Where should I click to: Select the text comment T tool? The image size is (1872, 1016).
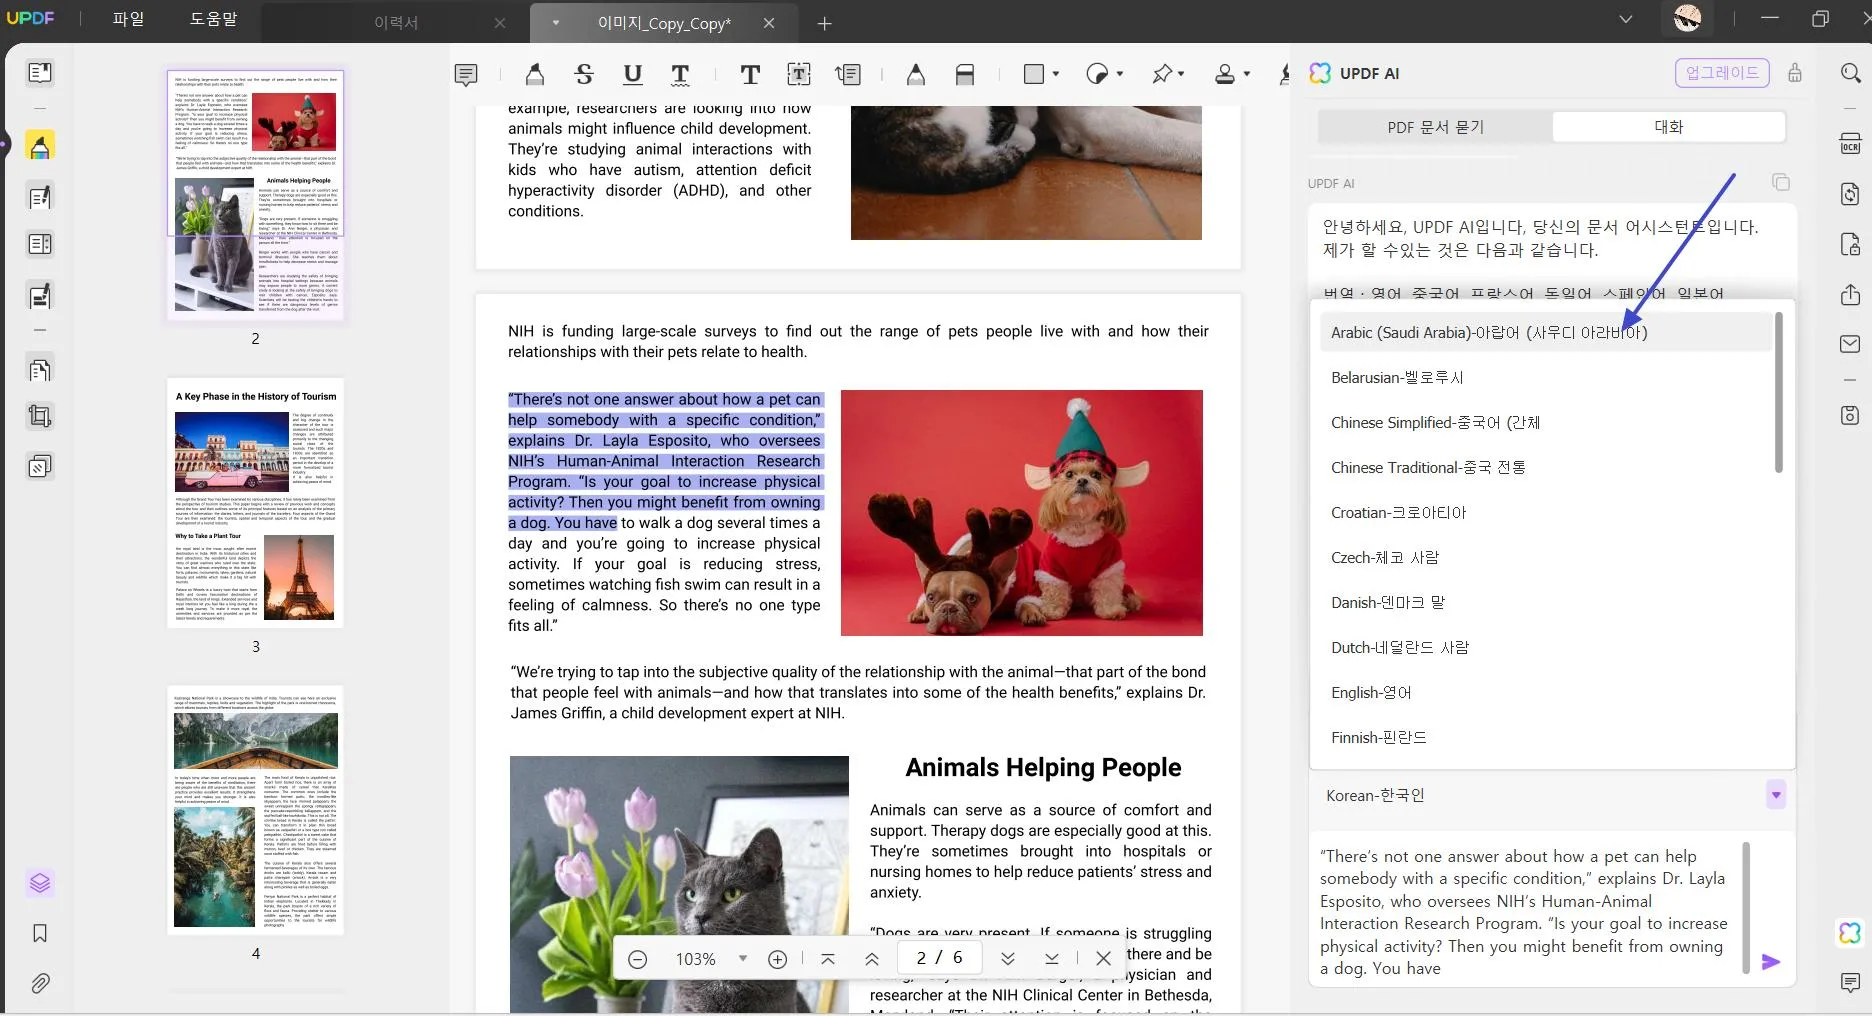click(x=750, y=74)
